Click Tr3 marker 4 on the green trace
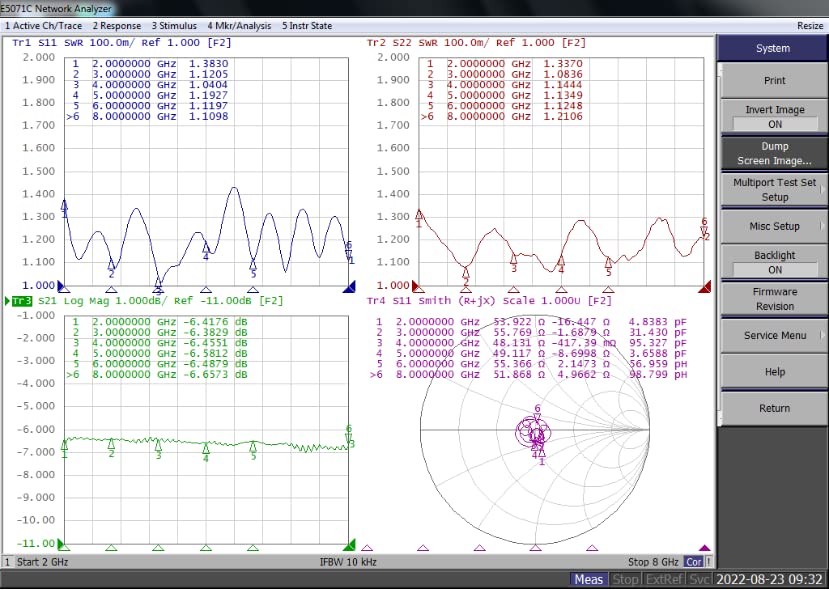Screen dimensions: 829x590 click(x=206, y=453)
